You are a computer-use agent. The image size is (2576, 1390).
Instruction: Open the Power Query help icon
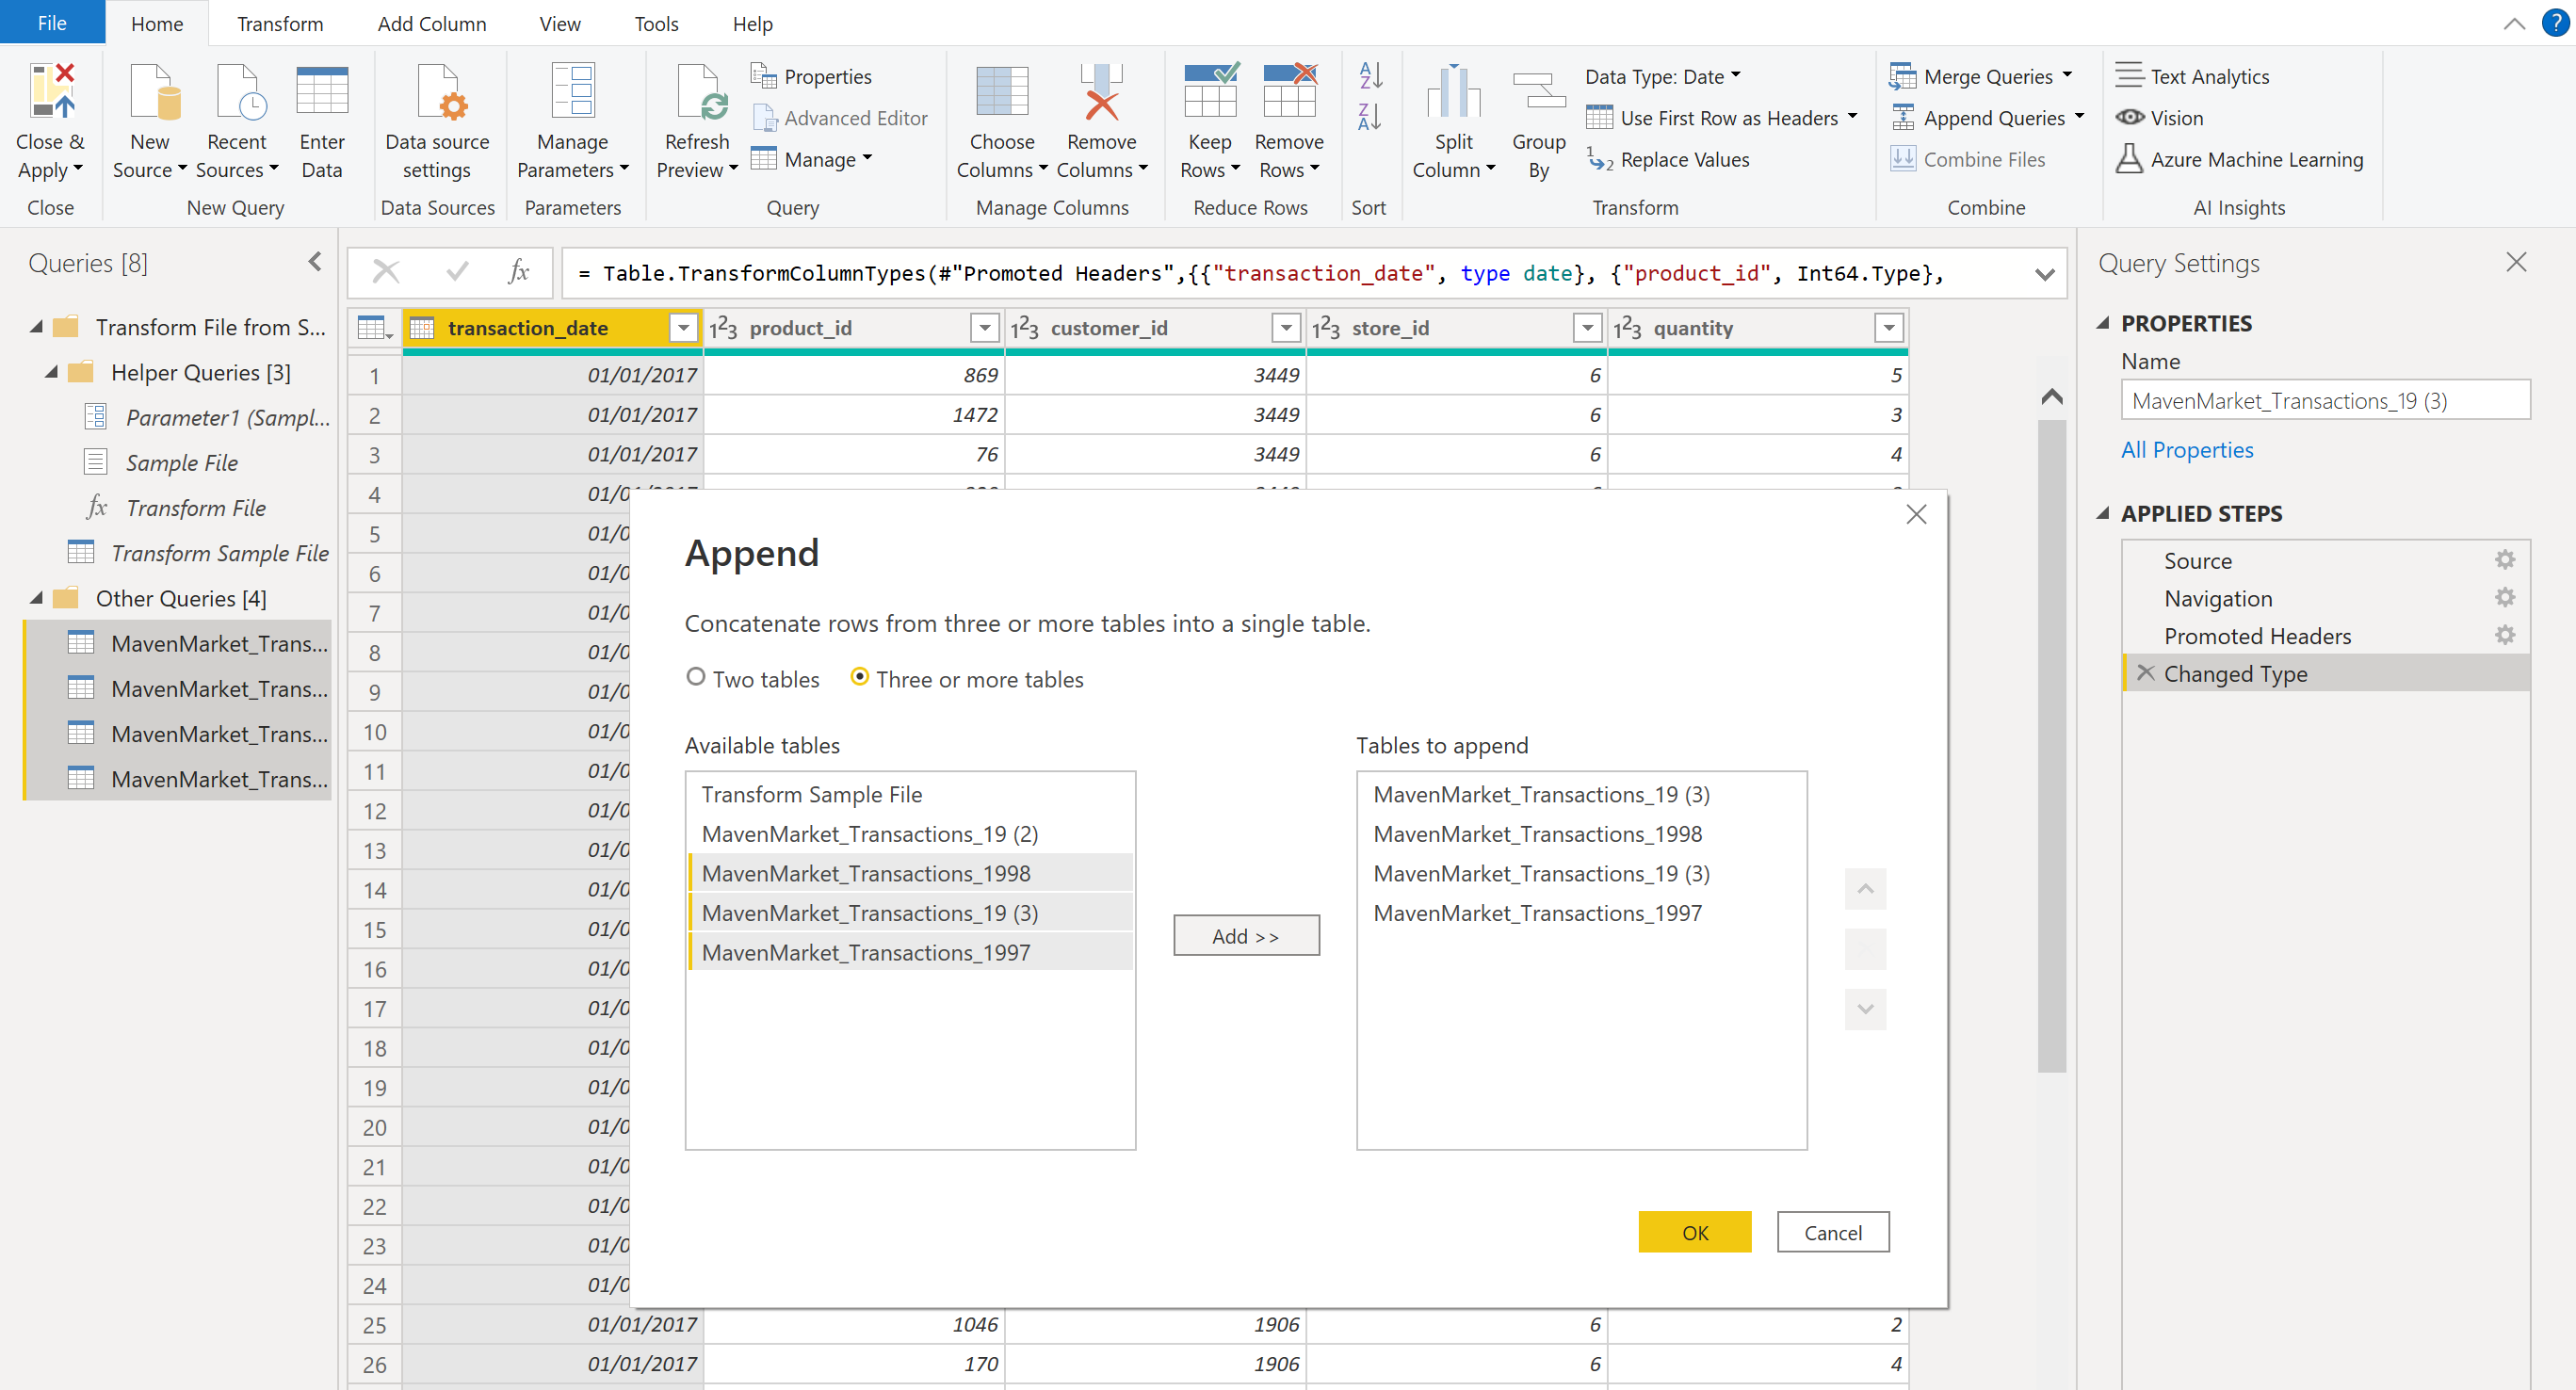tap(2555, 23)
